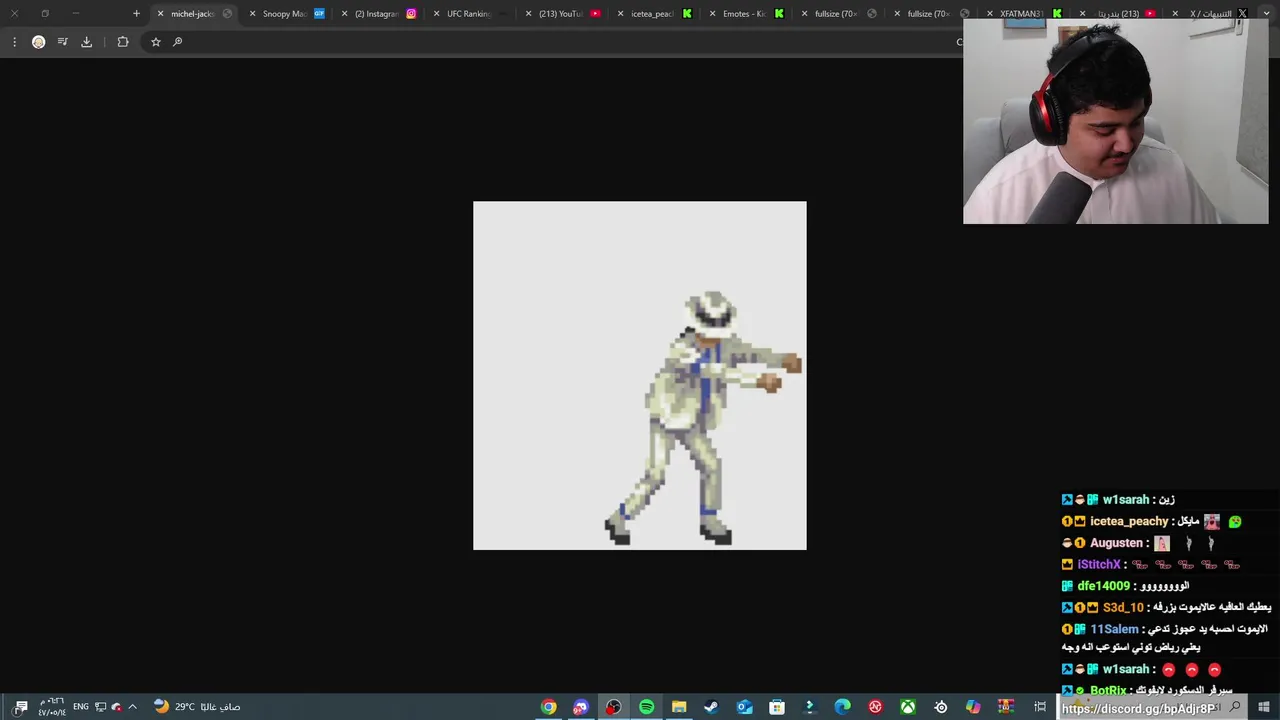1280x720 pixels.
Task: Open the taskbar clock and date
Action: click(52, 707)
